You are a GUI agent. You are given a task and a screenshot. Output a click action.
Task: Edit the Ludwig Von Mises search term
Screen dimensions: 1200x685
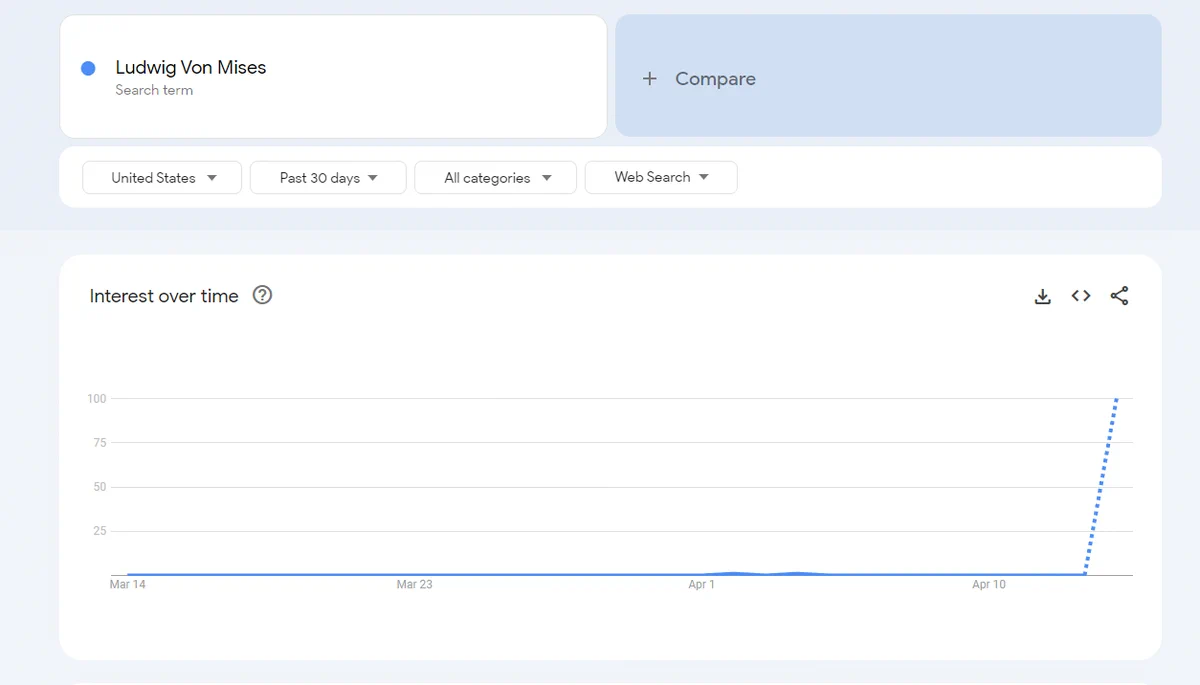pos(333,76)
